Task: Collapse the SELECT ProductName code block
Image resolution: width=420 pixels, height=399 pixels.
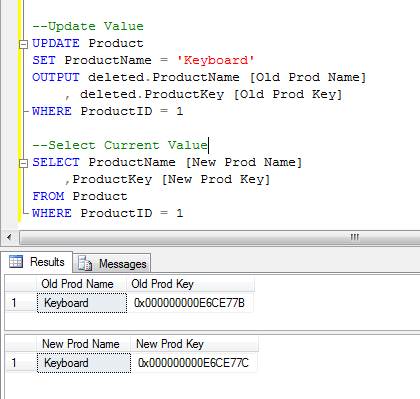Action: coord(23,163)
